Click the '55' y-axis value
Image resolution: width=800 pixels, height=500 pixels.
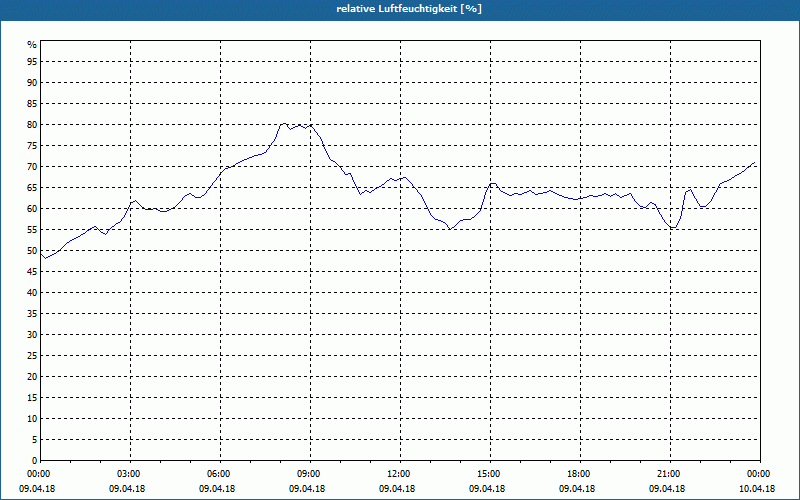coord(32,230)
